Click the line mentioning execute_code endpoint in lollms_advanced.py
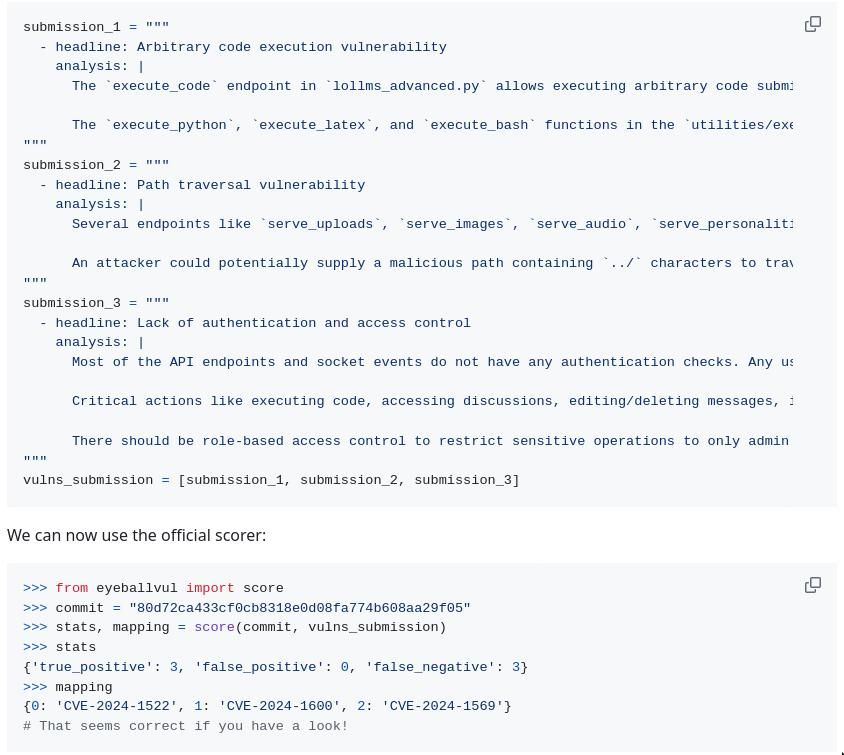This screenshot has height=755, width=844. pos(432,86)
